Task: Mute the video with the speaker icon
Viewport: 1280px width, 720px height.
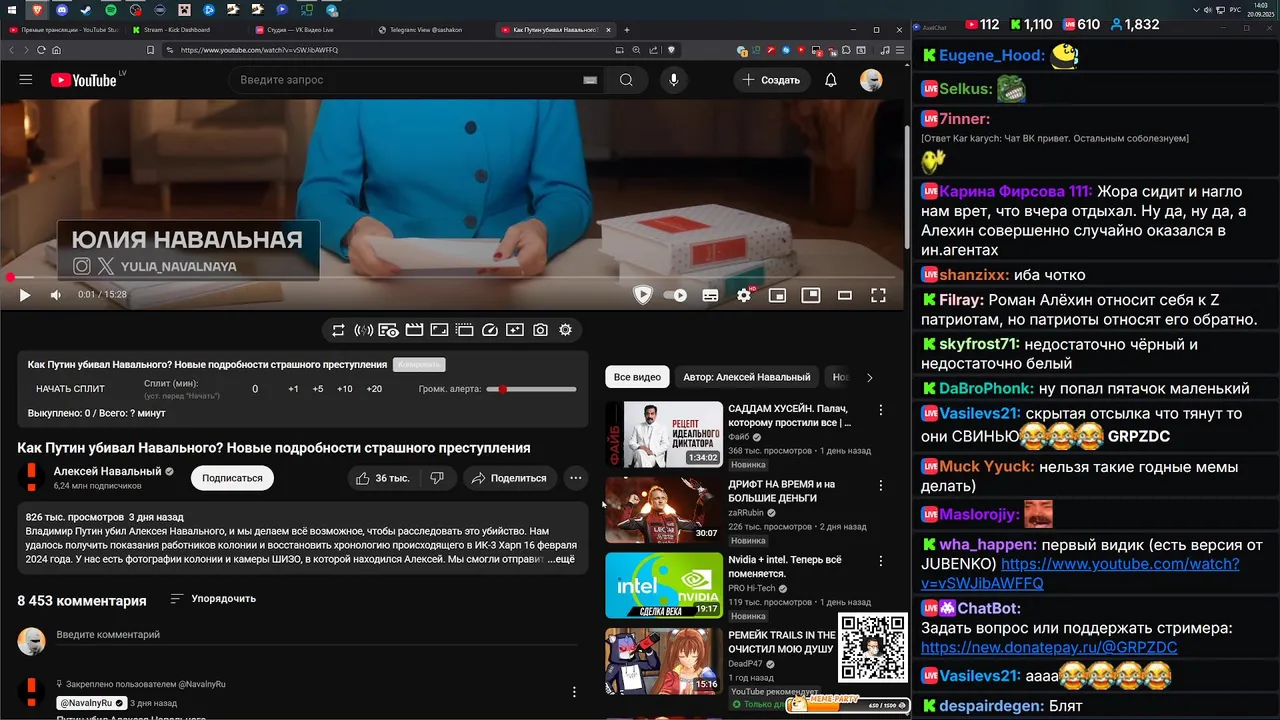Action: [56, 295]
